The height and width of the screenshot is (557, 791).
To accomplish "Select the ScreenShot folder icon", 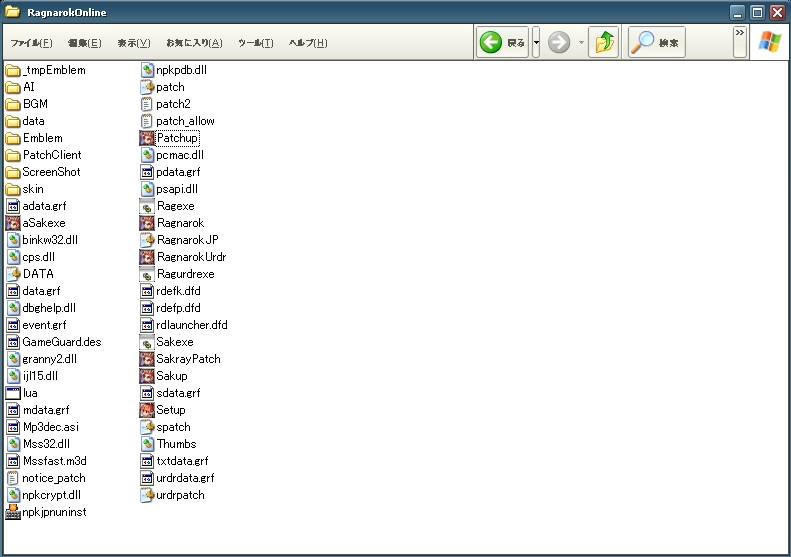I will 13,172.
